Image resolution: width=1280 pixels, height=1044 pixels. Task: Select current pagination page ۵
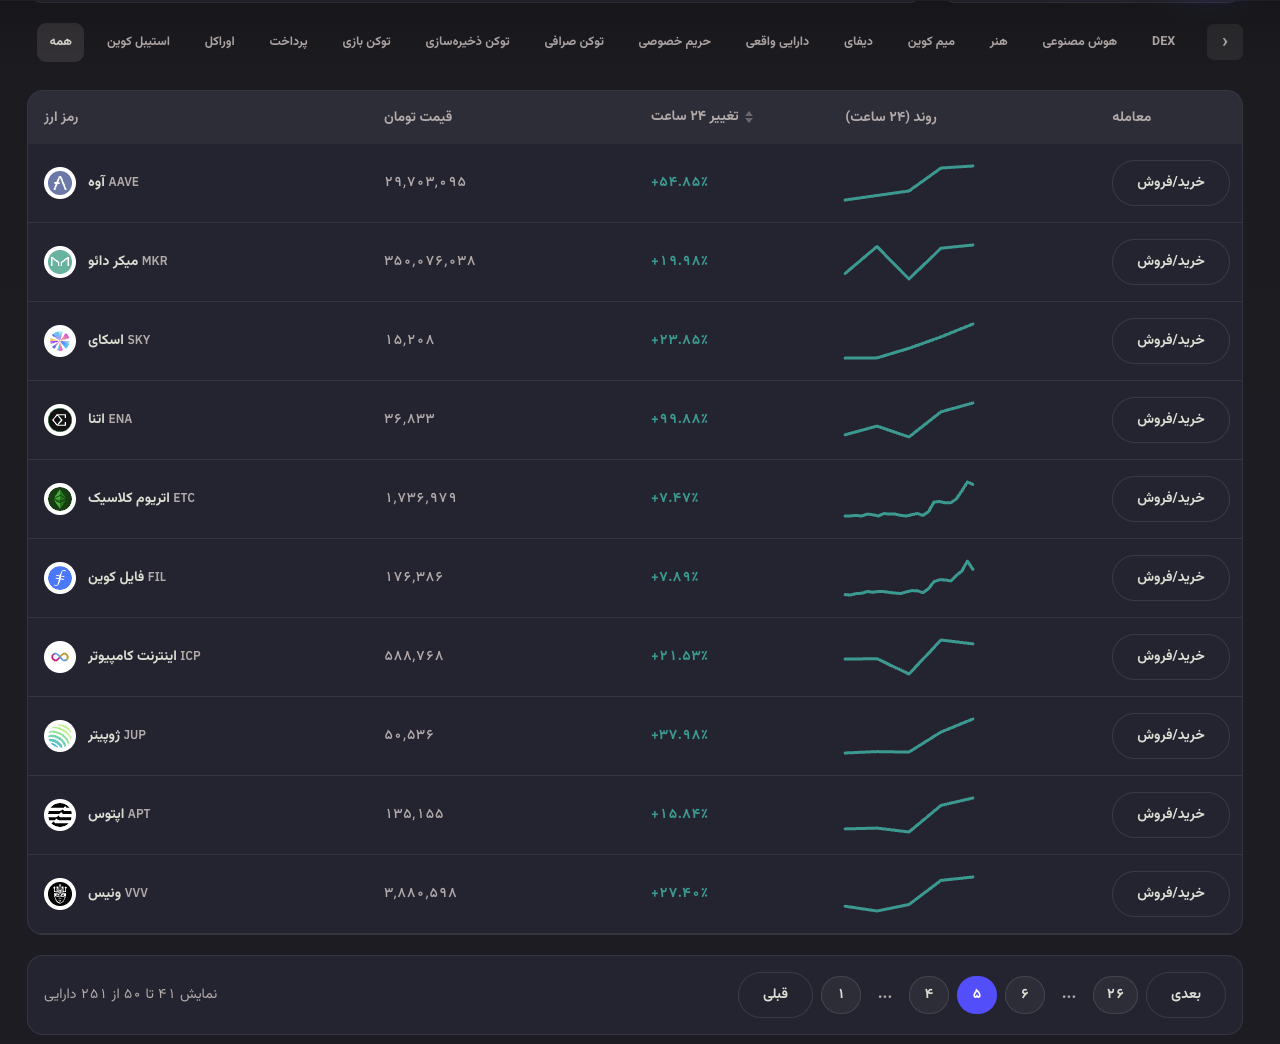[x=977, y=995]
